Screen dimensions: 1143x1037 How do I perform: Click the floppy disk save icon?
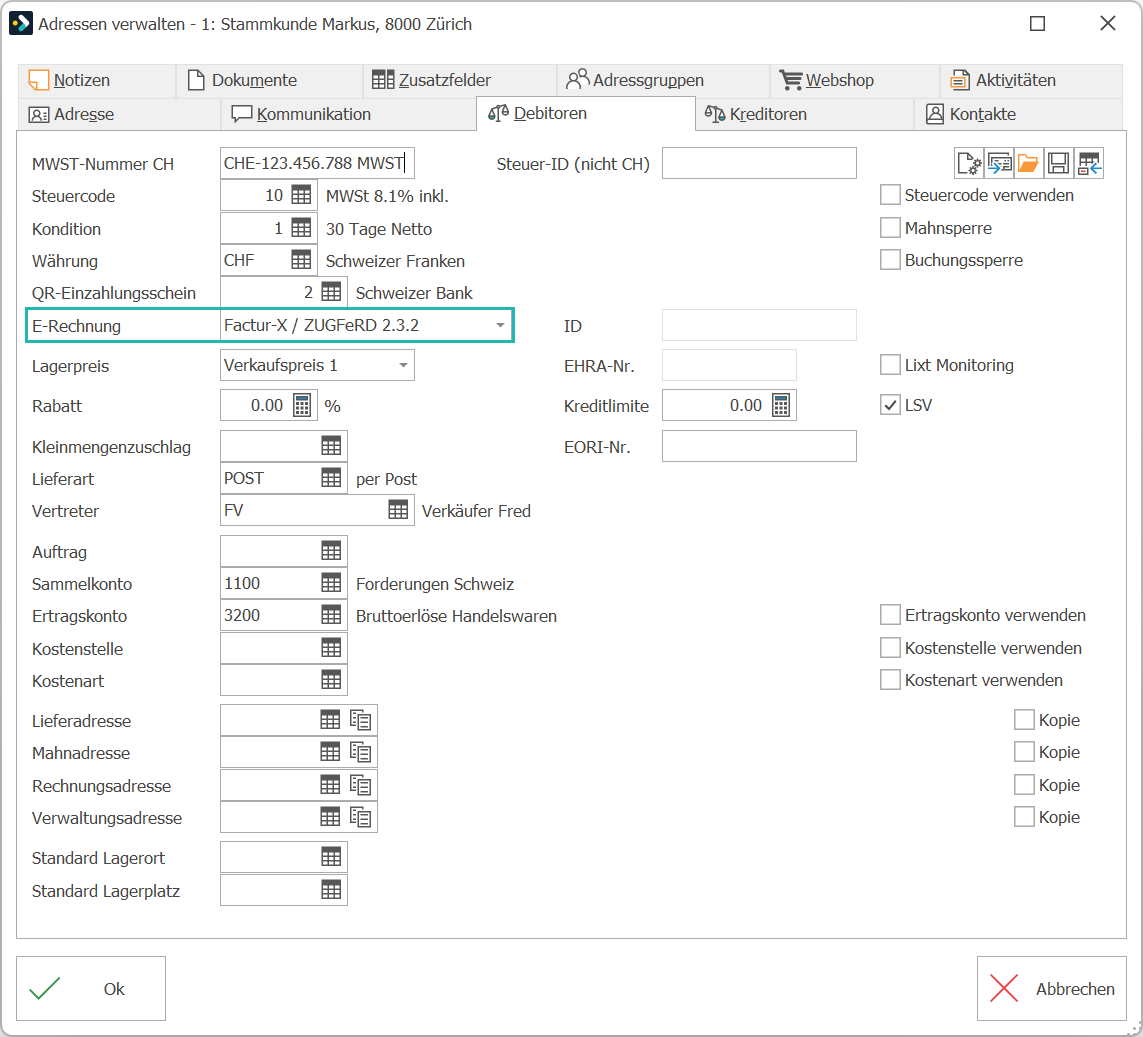[1058, 163]
